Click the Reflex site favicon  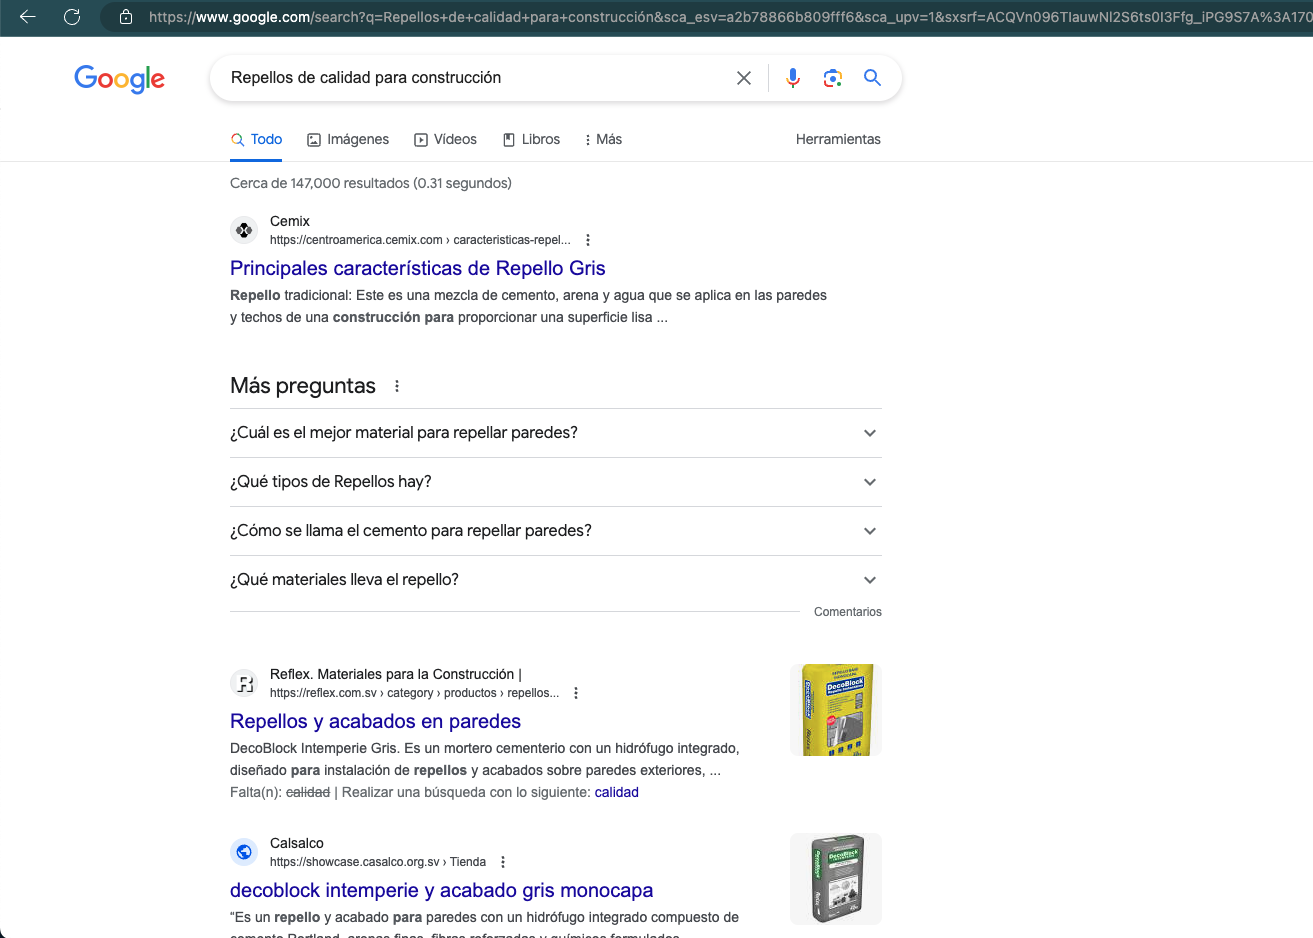(x=244, y=683)
